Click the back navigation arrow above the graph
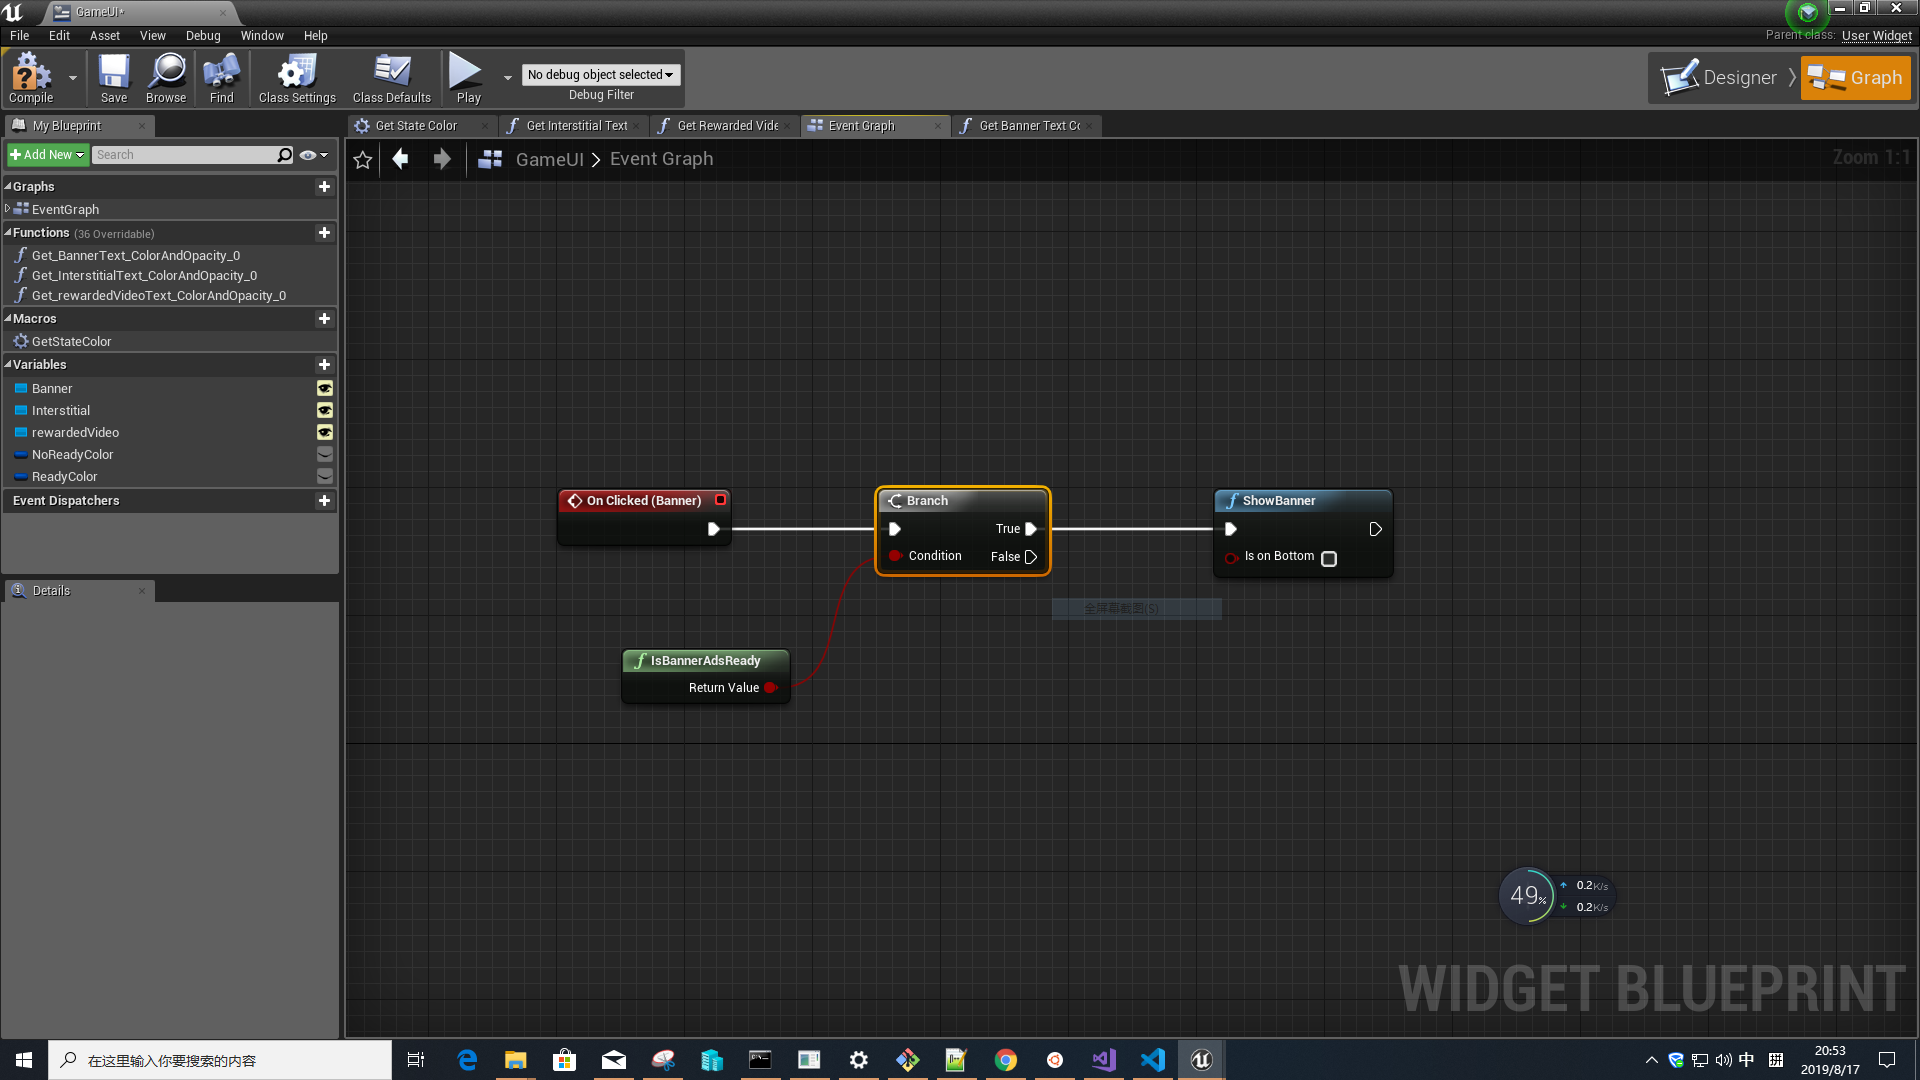The width and height of the screenshot is (1920, 1080). point(400,159)
